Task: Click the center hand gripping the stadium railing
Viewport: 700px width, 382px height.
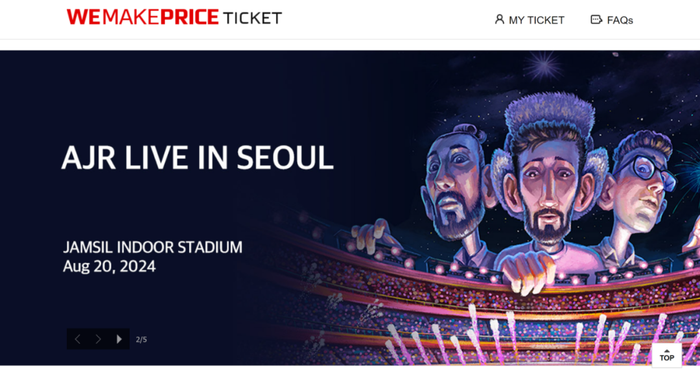Action: [527, 272]
